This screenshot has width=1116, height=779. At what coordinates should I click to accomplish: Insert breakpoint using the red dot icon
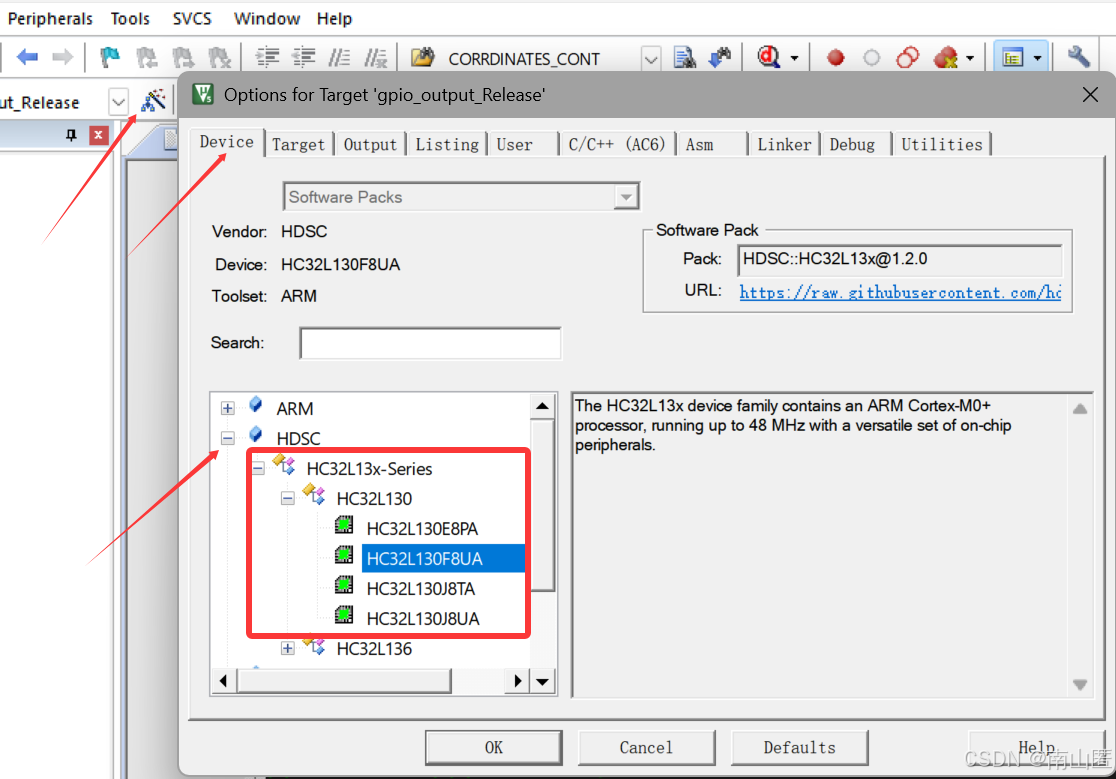(x=836, y=58)
